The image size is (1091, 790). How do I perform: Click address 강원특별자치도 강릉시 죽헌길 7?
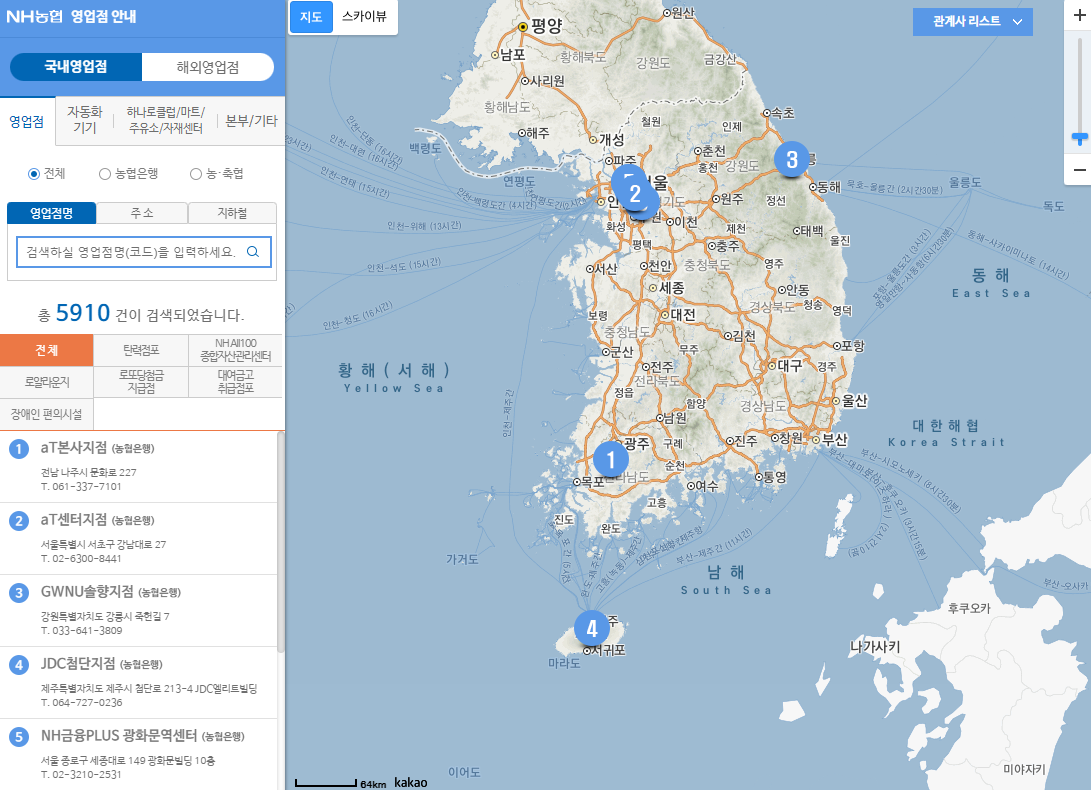pos(105,616)
